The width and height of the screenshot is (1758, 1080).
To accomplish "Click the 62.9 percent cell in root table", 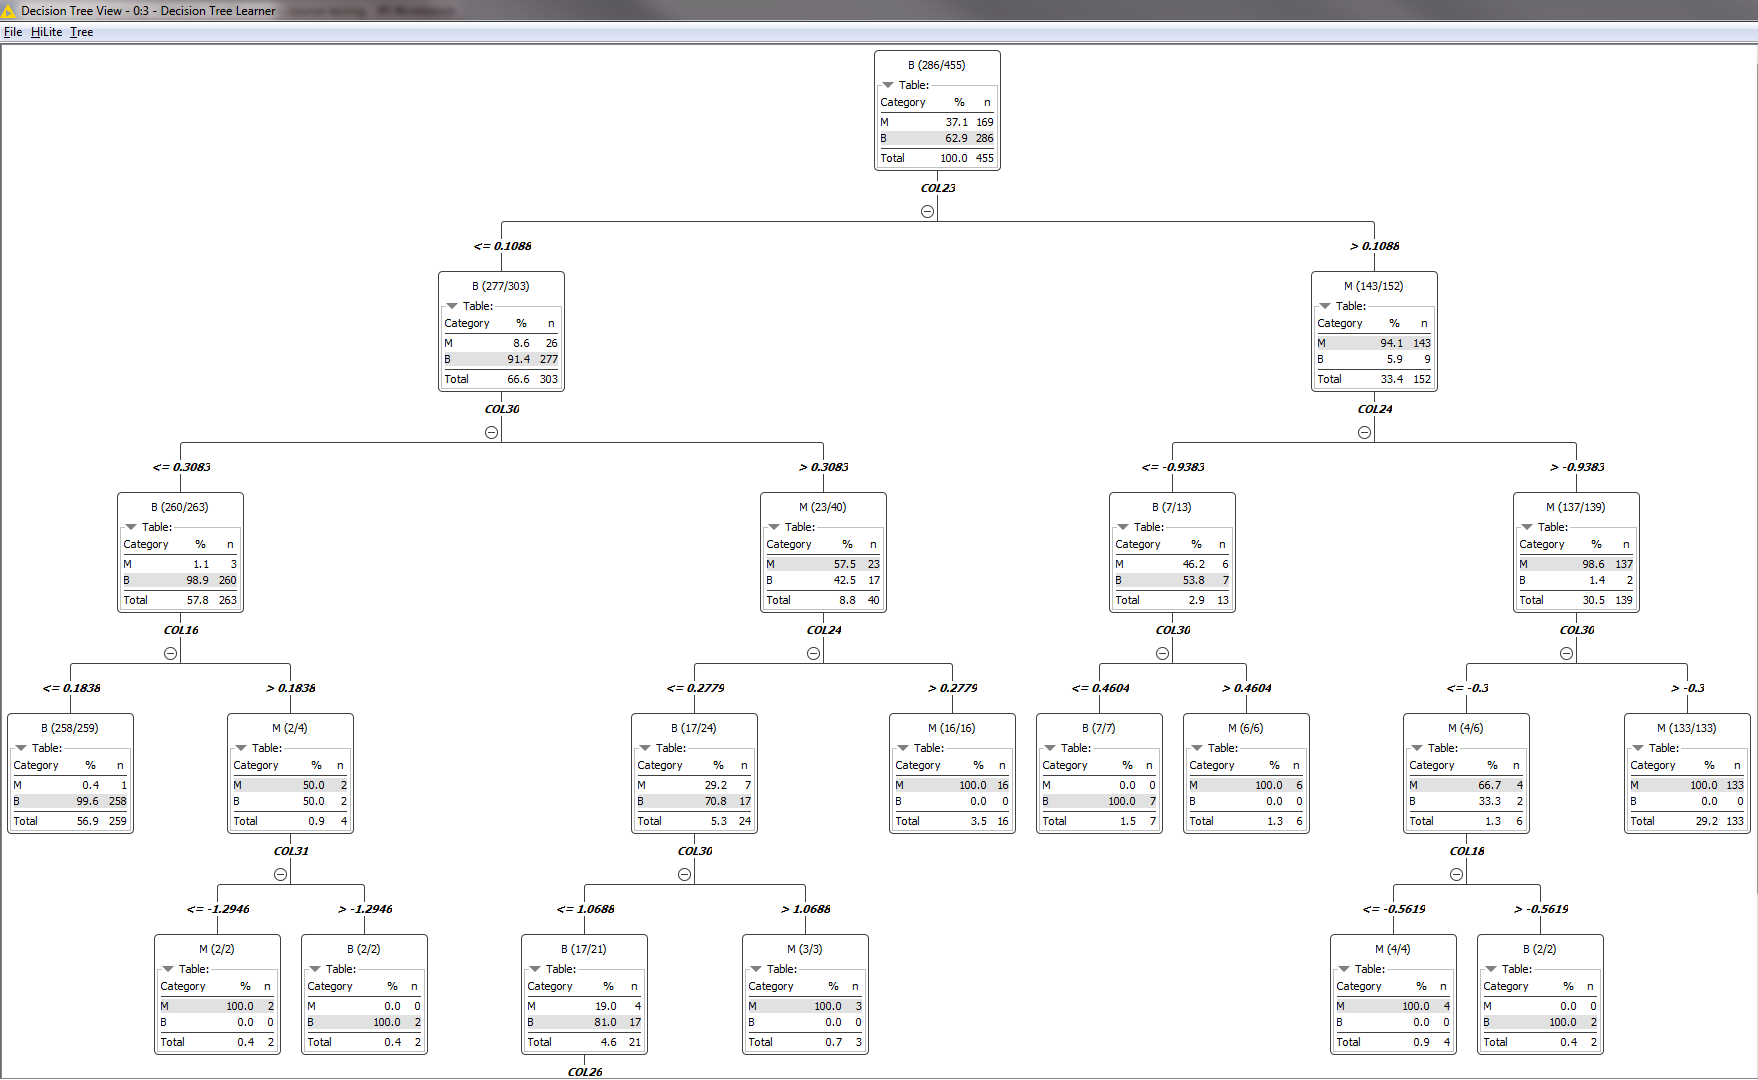I will coord(956,138).
